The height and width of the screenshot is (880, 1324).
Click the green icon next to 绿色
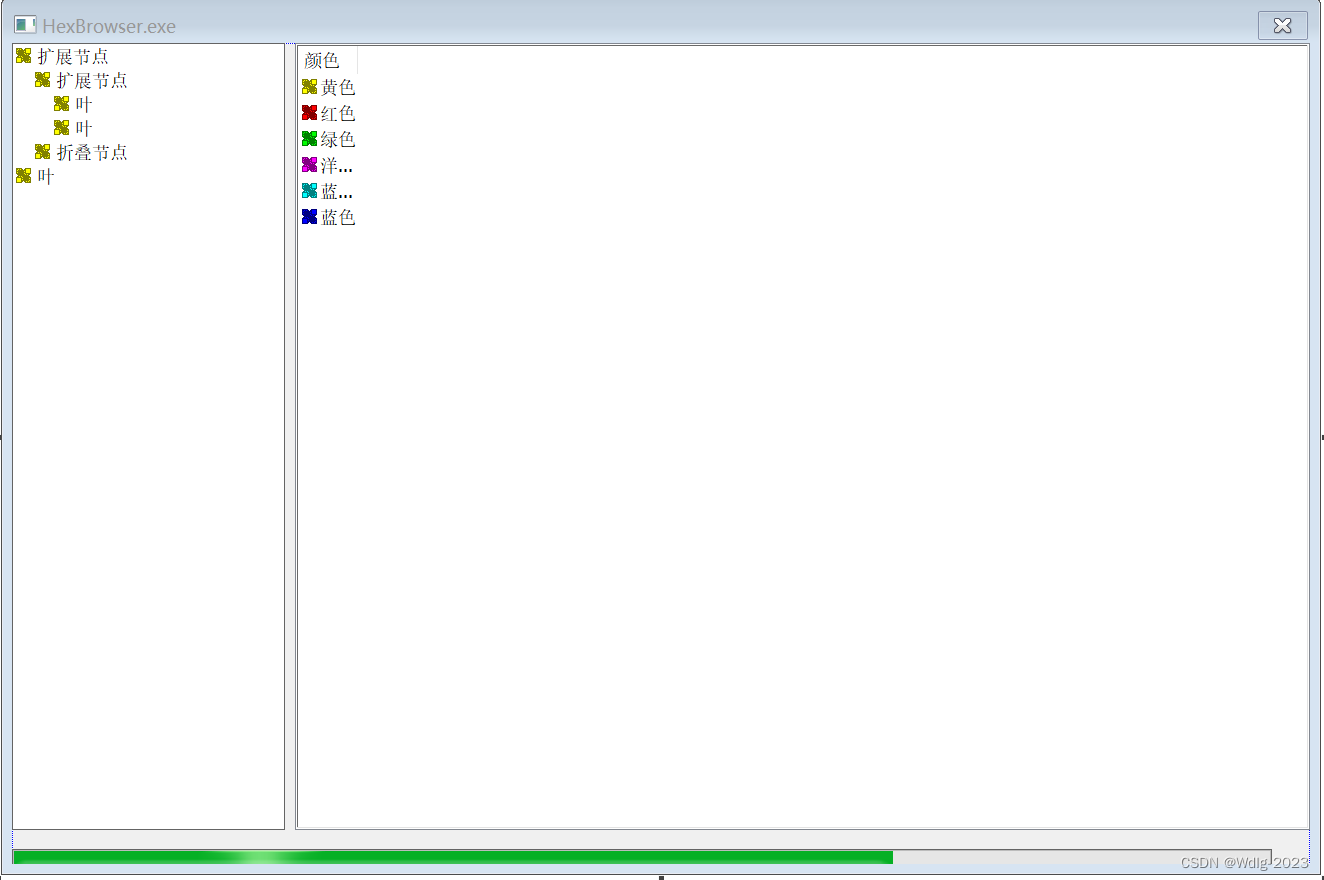point(310,139)
